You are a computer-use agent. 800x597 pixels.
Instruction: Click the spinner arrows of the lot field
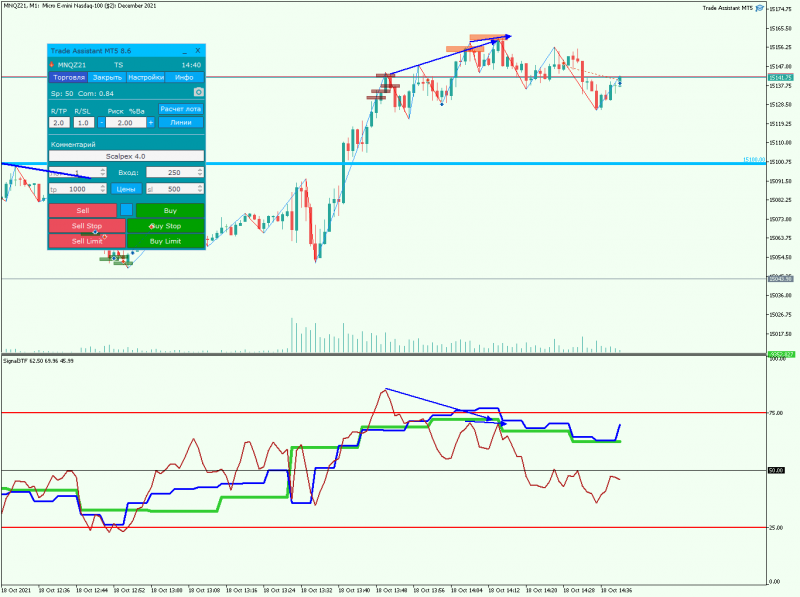(x=103, y=172)
